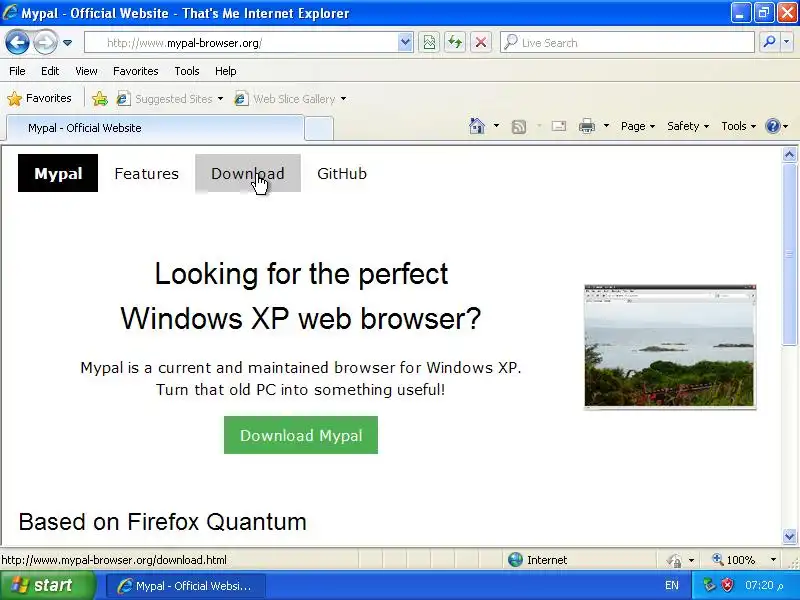
Task: Open the recent pages dropdown arrow
Action: point(67,43)
